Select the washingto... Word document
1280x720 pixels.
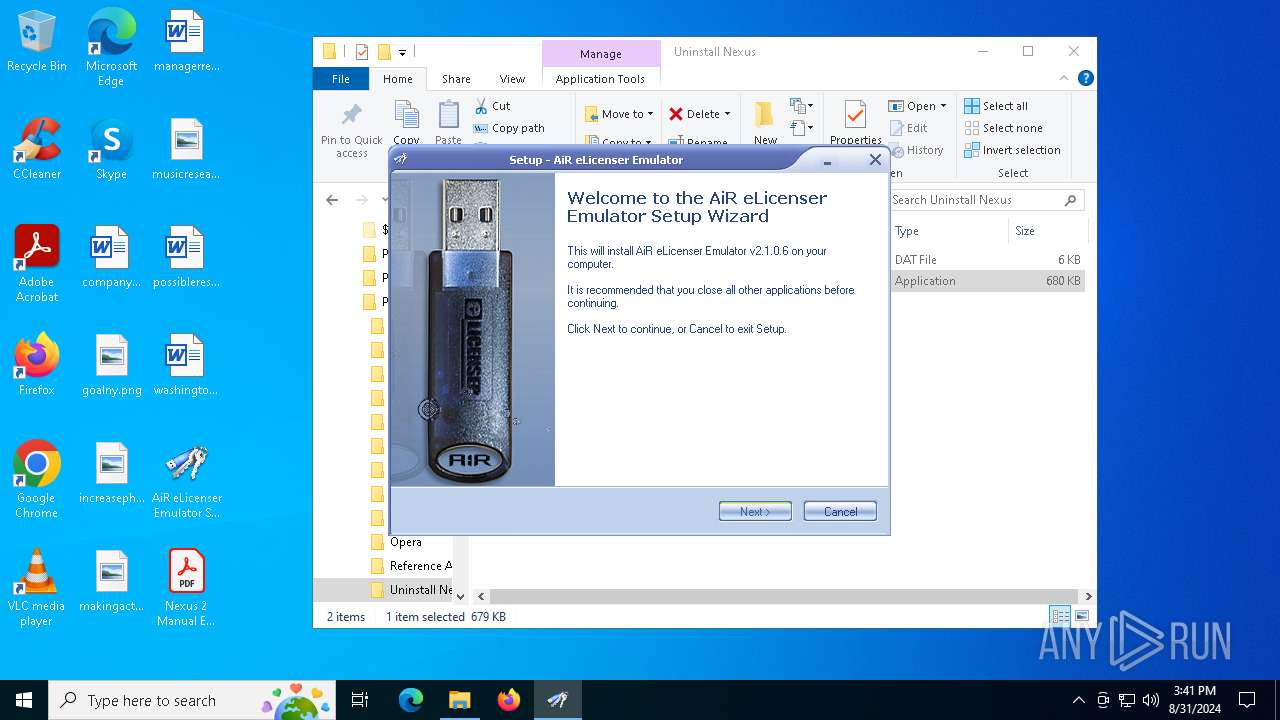click(x=186, y=366)
